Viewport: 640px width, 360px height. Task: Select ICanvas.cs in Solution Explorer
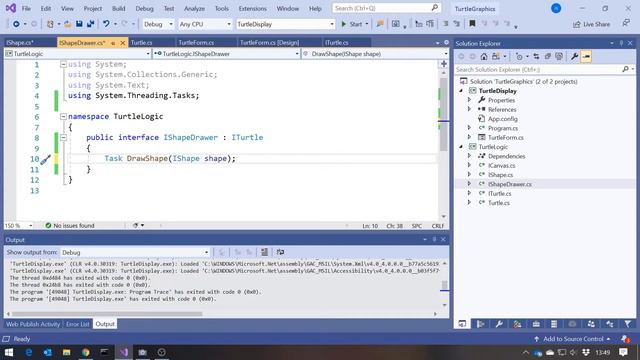click(x=502, y=165)
